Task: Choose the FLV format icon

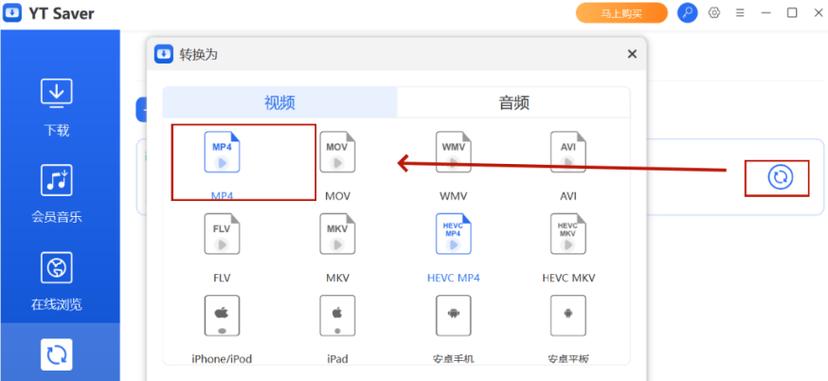Action: point(222,234)
